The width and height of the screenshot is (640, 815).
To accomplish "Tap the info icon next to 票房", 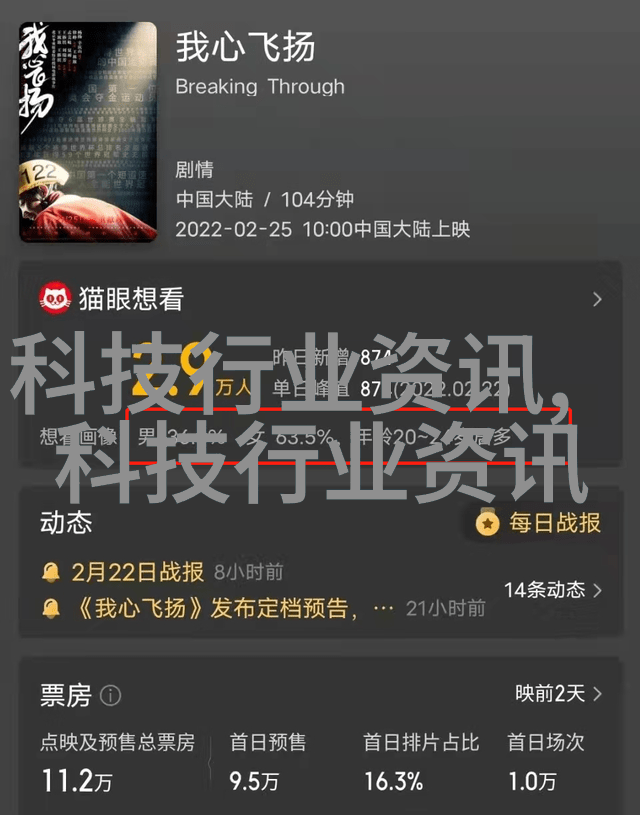I will (x=110, y=695).
